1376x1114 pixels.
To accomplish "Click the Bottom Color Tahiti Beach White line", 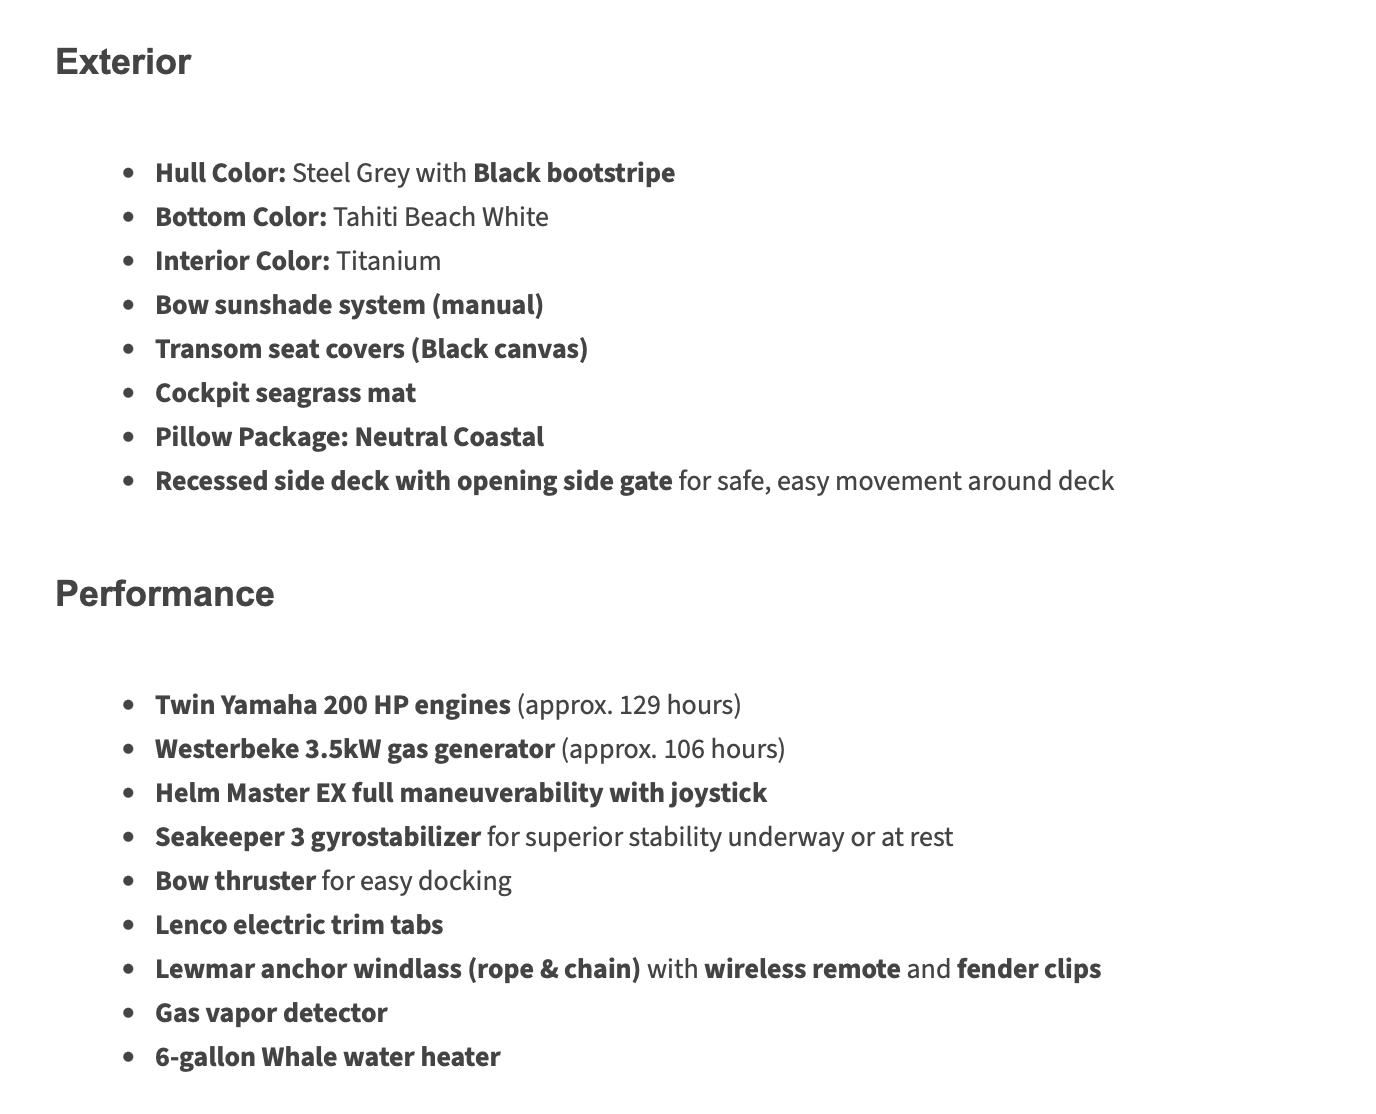I will pos(351,217).
